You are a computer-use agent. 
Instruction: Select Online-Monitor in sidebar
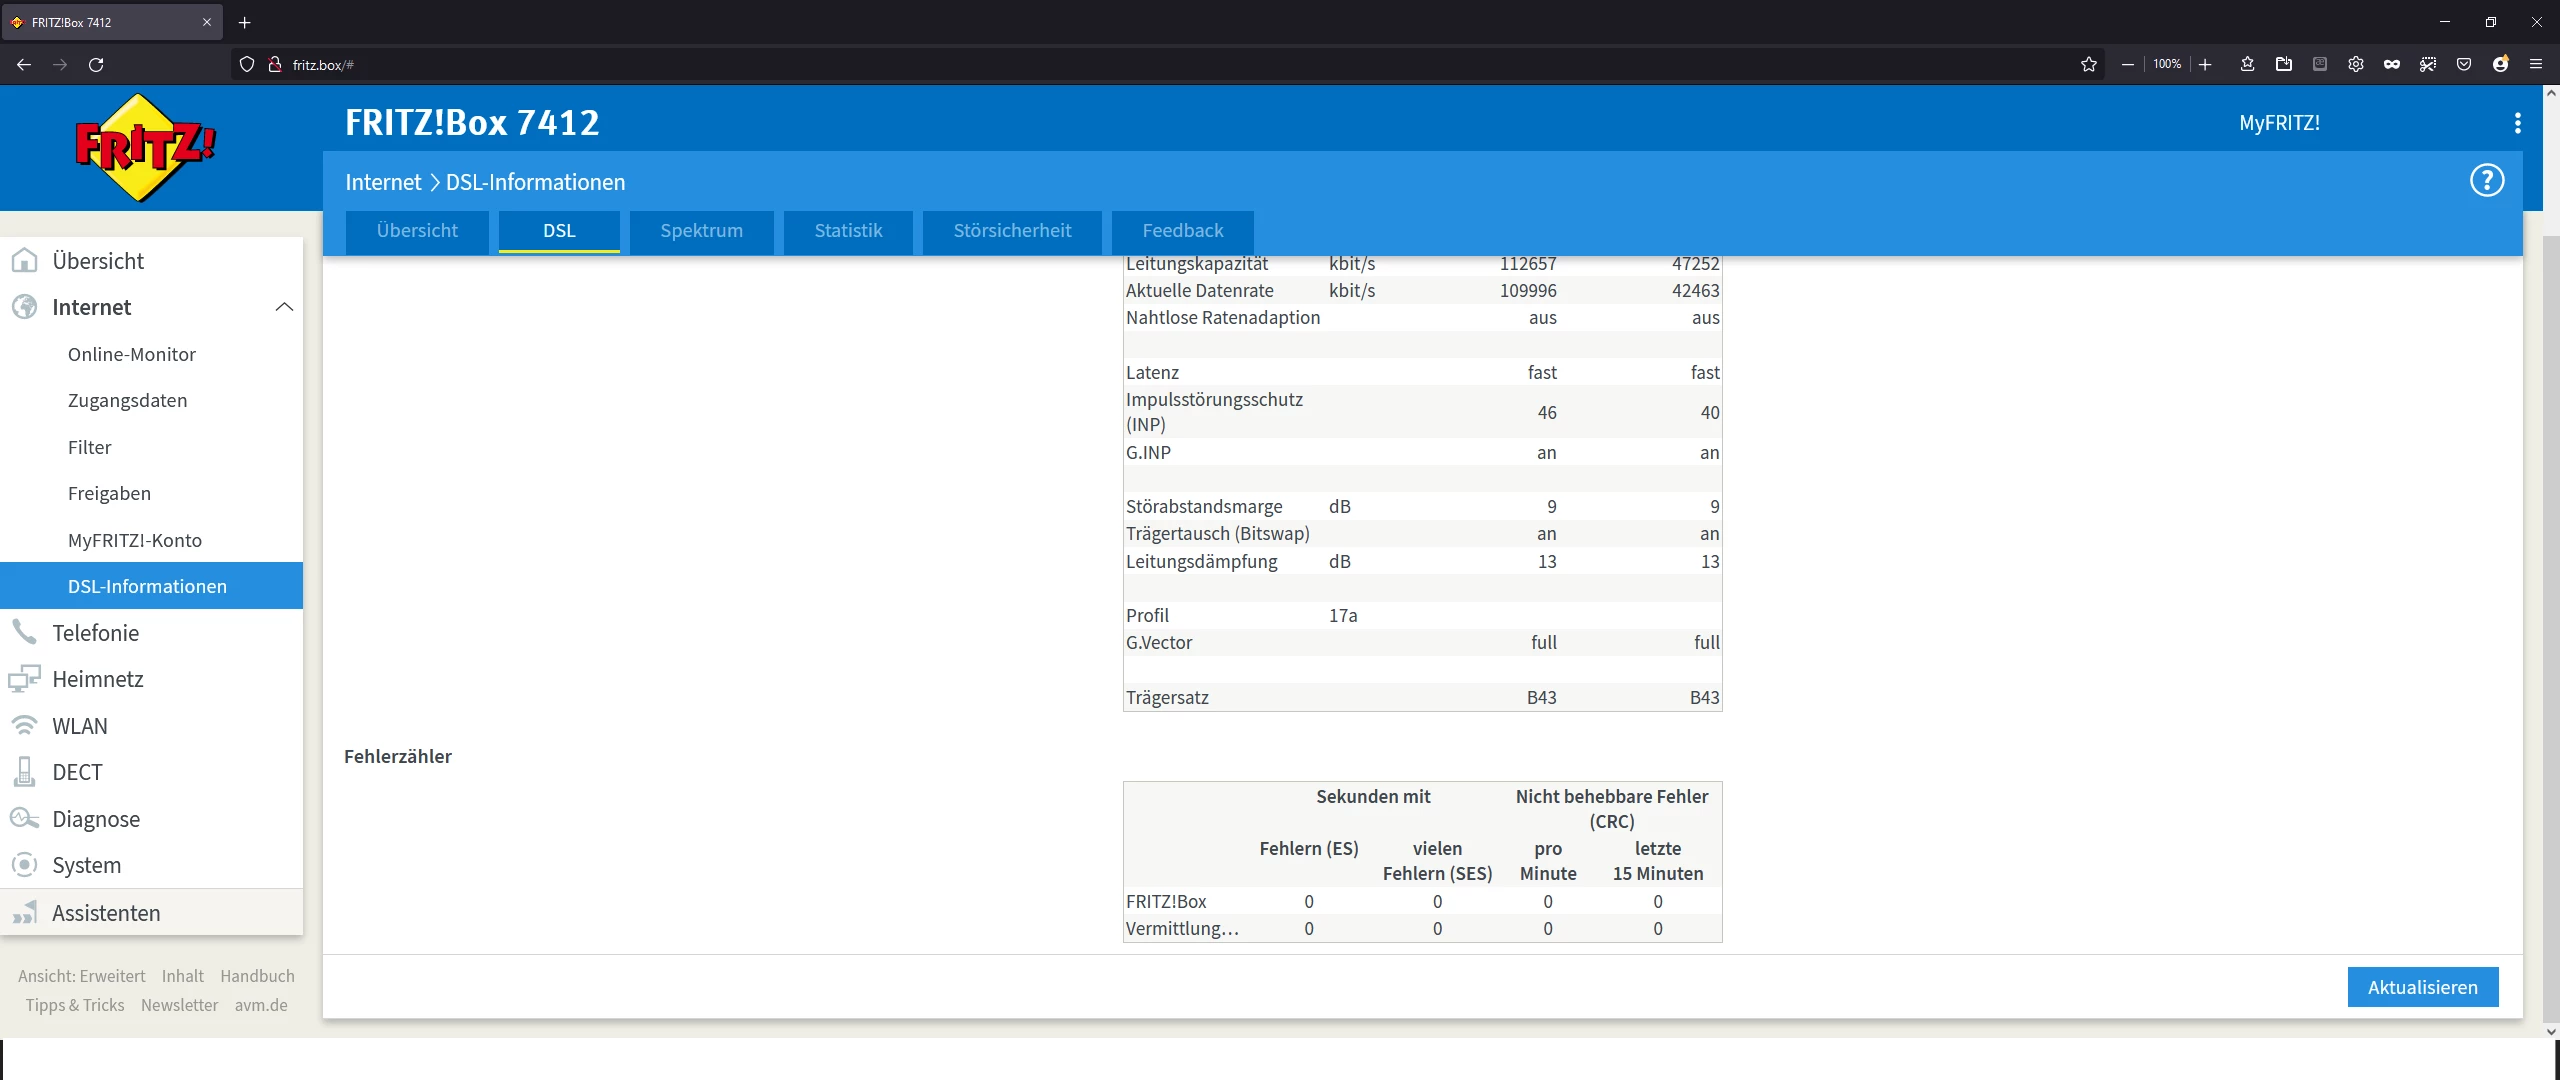click(x=132, y=354)
